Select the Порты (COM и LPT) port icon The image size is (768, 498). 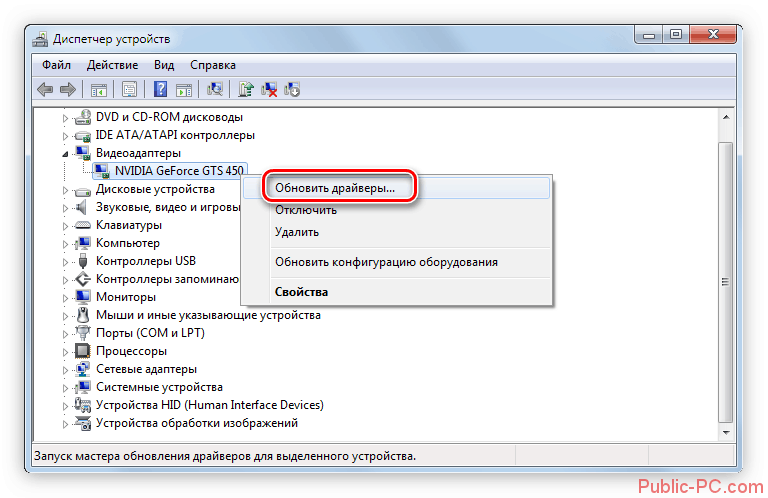pos(83,333)
